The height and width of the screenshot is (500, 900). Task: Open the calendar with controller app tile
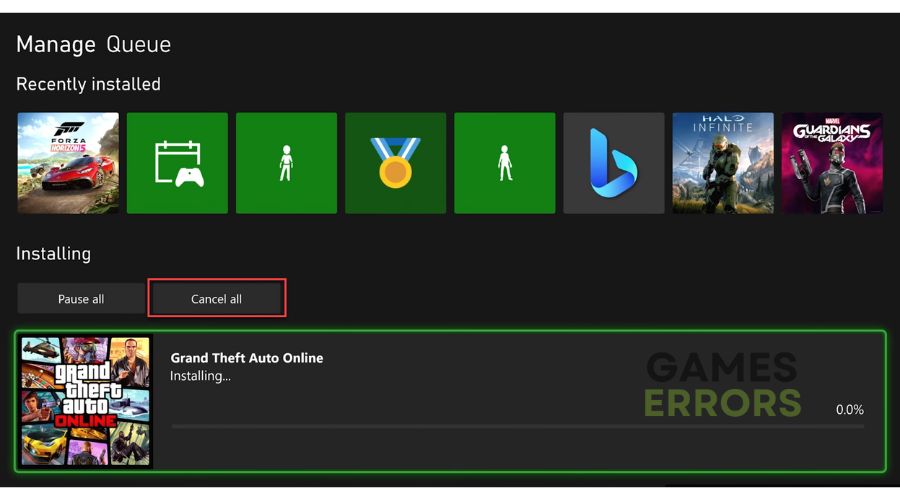point(177,163)
